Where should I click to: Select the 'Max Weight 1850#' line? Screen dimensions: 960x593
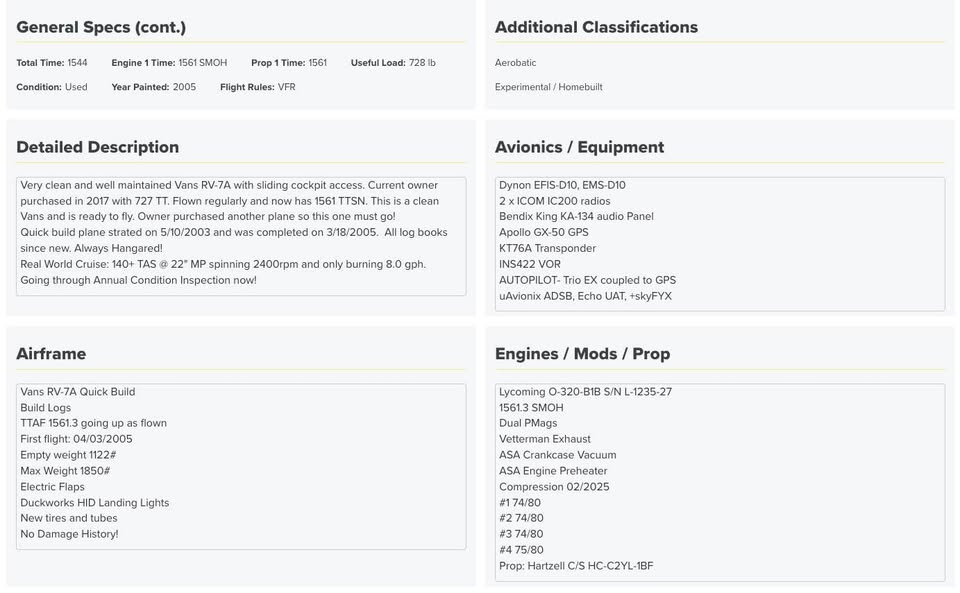point(65,471)
